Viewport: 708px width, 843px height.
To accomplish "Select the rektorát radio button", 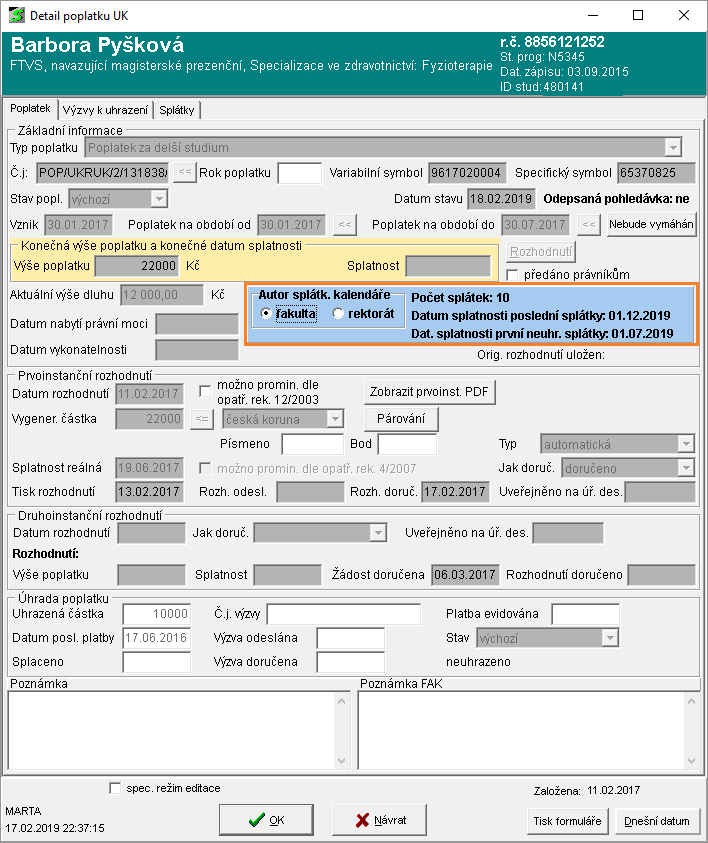I will [338, 314].
